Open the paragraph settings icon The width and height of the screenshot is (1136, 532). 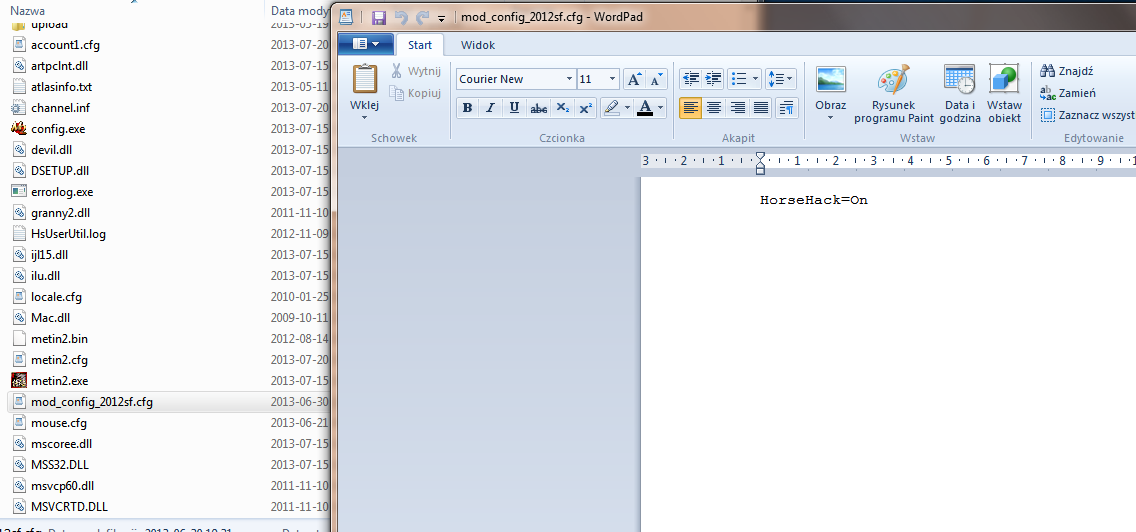[785, 108]
